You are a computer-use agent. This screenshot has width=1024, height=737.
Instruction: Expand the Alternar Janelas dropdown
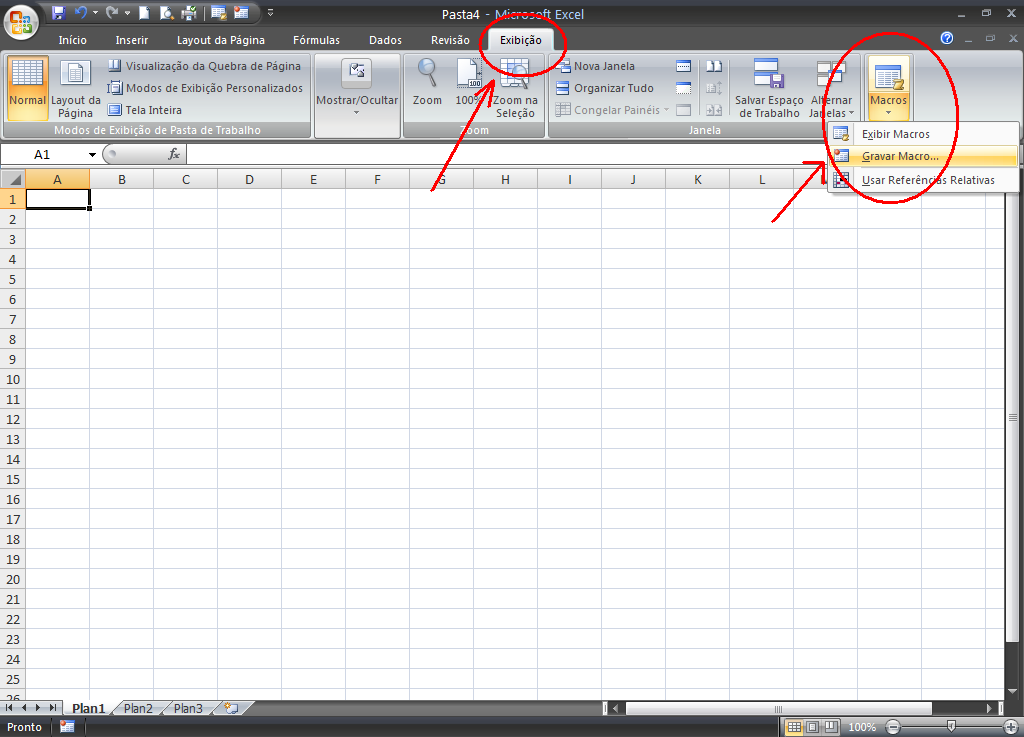click(831, 89)
